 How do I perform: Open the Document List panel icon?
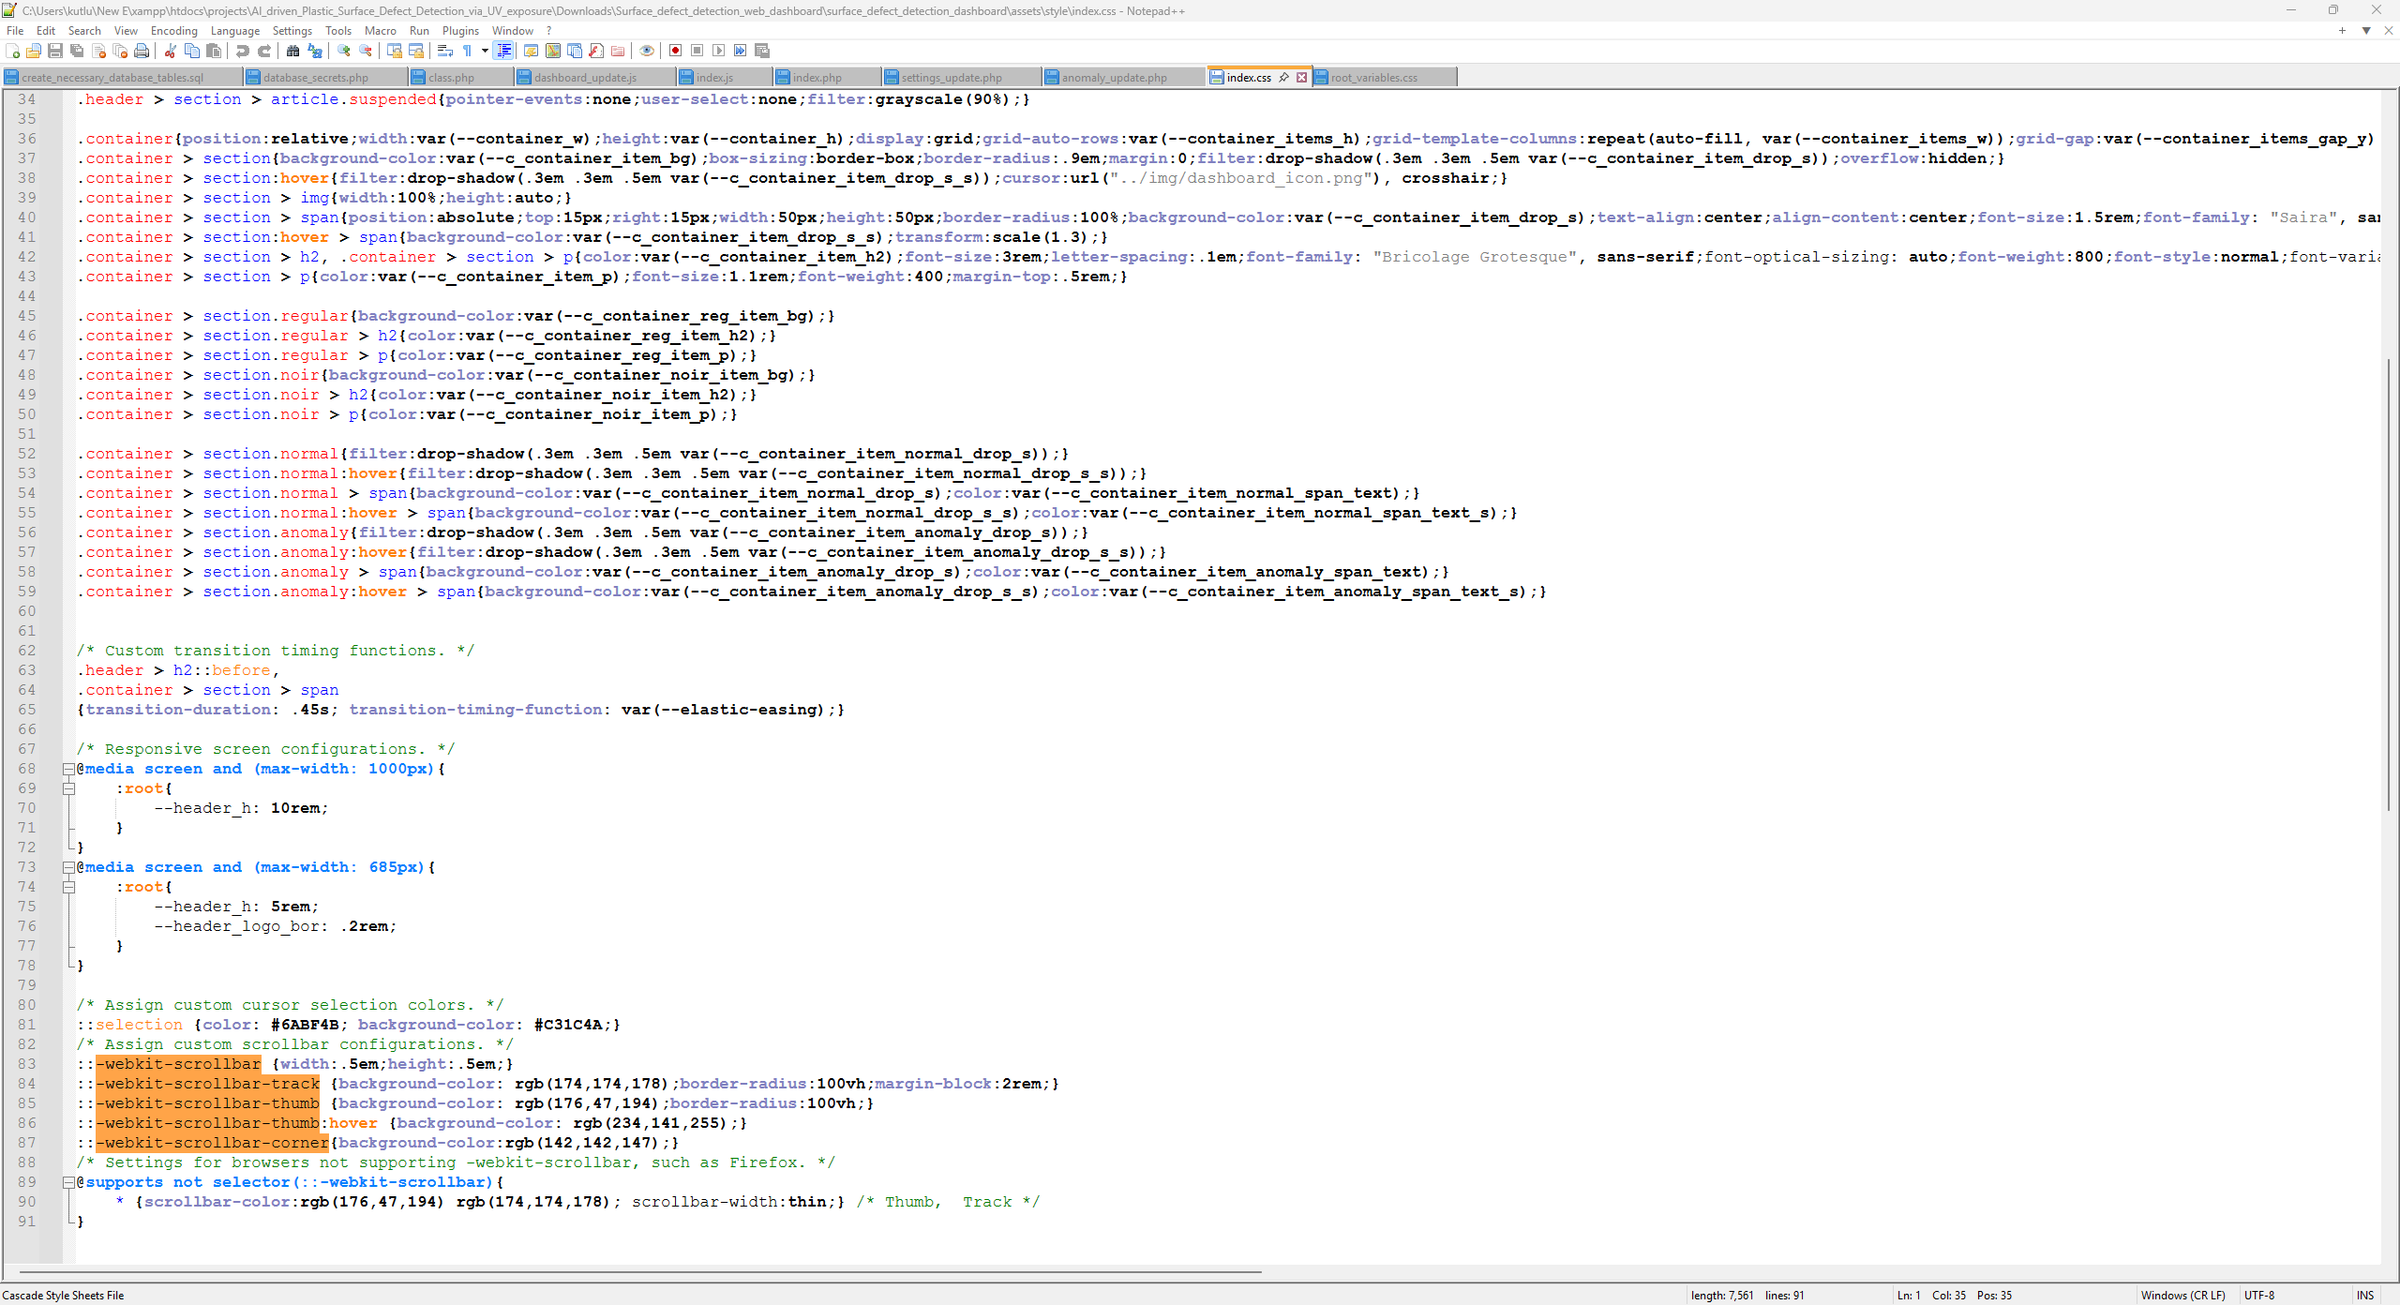tap(575, 51)
